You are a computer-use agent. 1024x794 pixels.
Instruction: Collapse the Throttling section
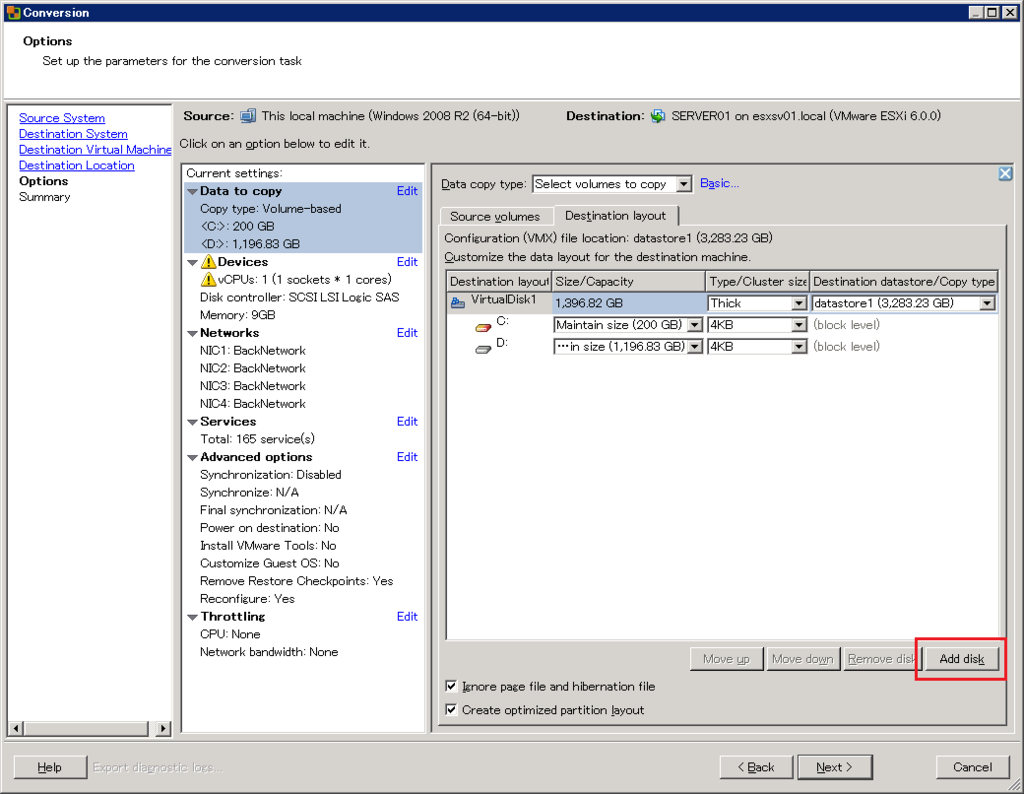(193, 617)
